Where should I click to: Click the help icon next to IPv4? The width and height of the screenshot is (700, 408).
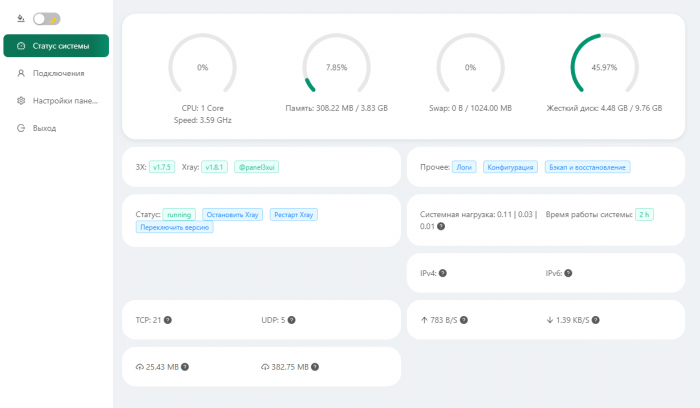pyautogui.click(x=442, y=273)
